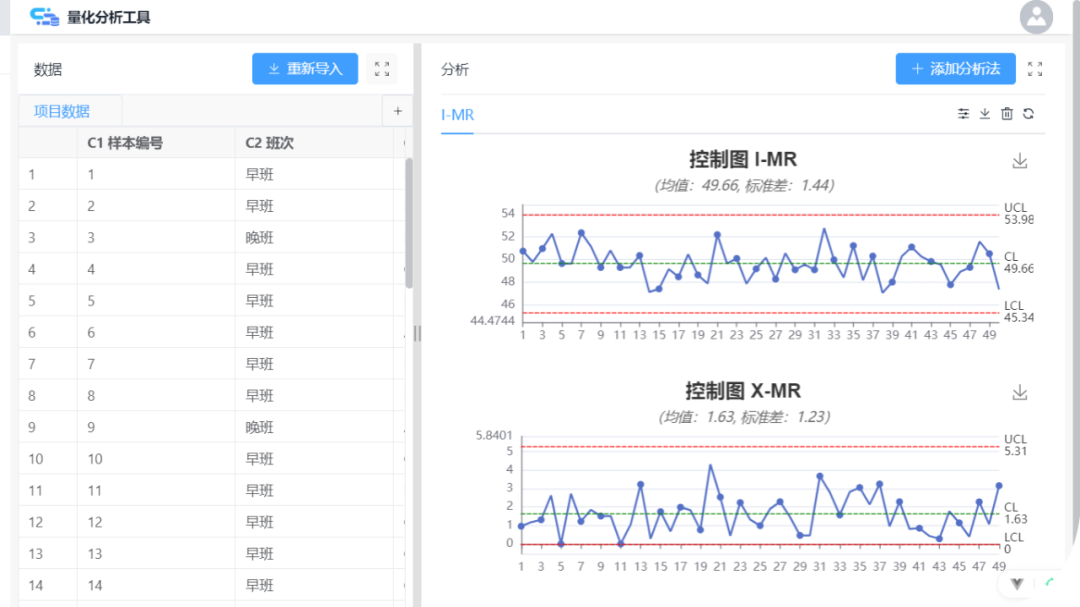This screenshot has width=1080, height=607.
Task: Select the I-MR analysis tab
Action: click(457, 115)
